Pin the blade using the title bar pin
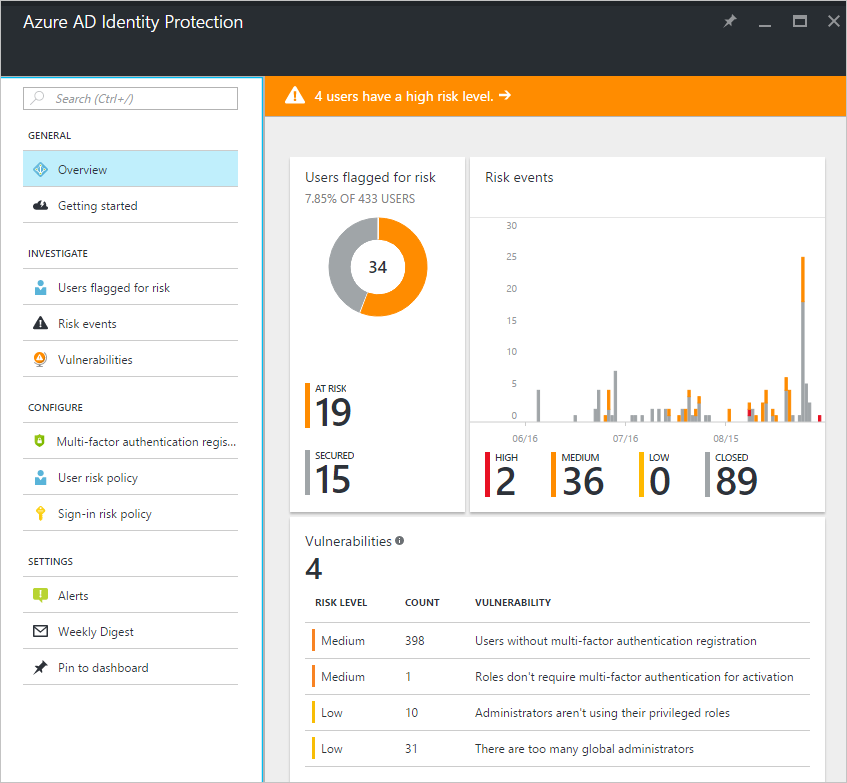Viewport: 847px width, 783px height. tap(729, 21)
